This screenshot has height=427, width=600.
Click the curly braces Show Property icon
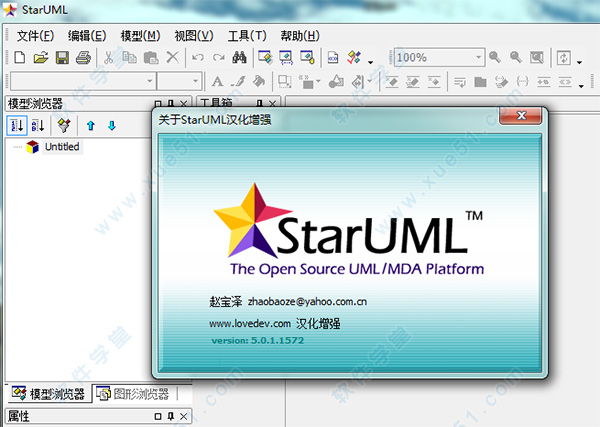(x=522, y=81)
